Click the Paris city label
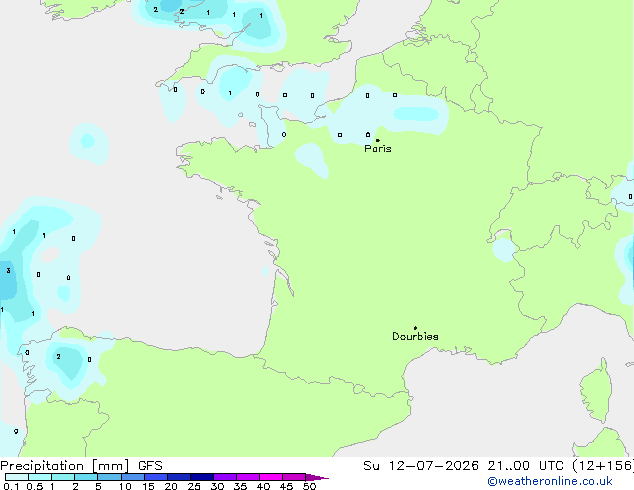This screenshot has height=490, width=634. point(378,149)
